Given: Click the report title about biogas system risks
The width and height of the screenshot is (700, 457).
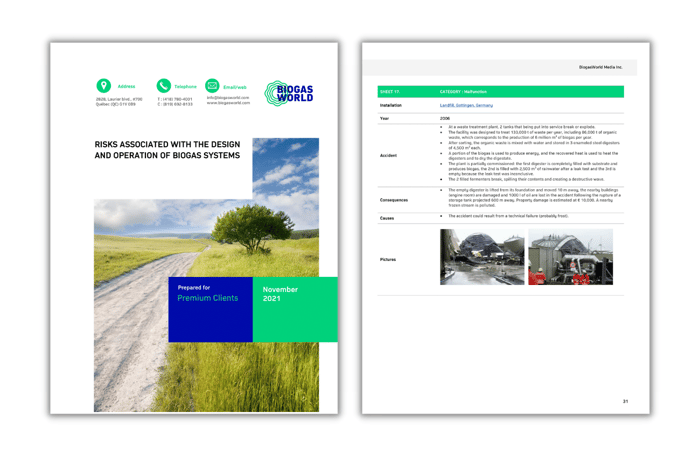Looking at the screenshot, I should click(x=167, y=150).
